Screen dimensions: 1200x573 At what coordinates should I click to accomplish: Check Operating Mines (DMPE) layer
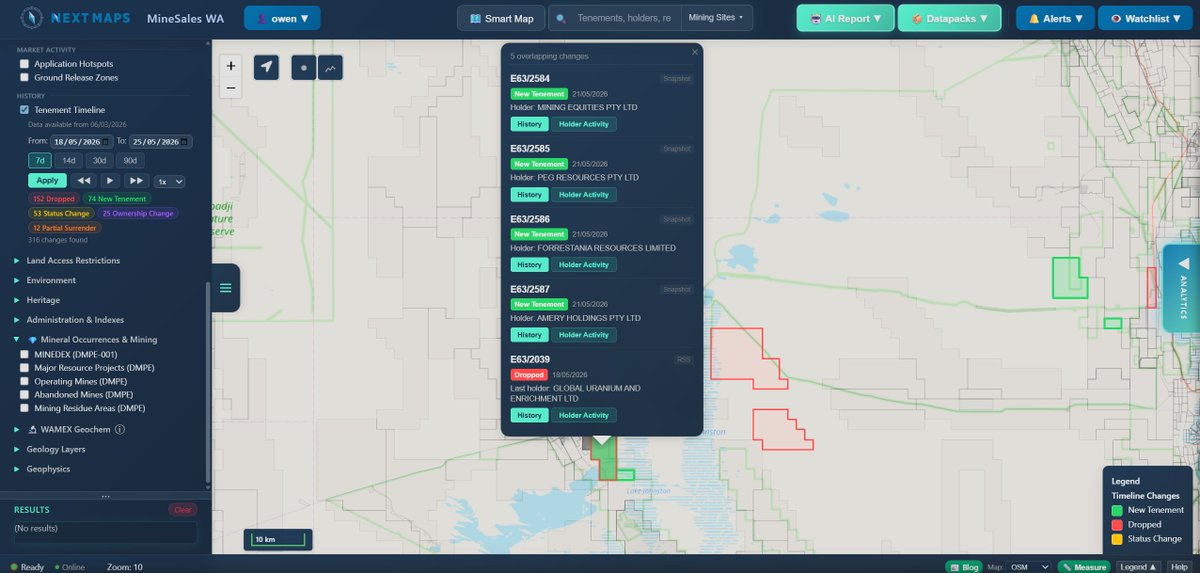click(25, 381)
